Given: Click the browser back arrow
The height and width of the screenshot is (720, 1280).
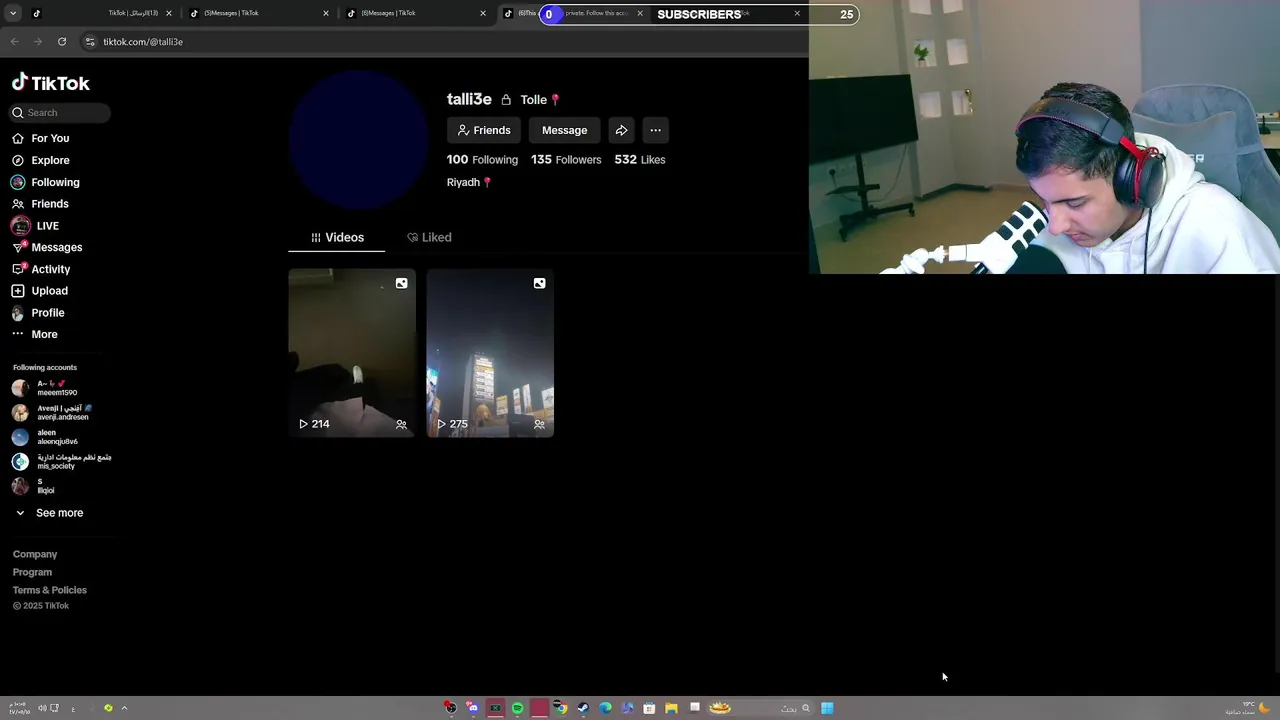Looking at the screenshot, I should coord(14,42).
